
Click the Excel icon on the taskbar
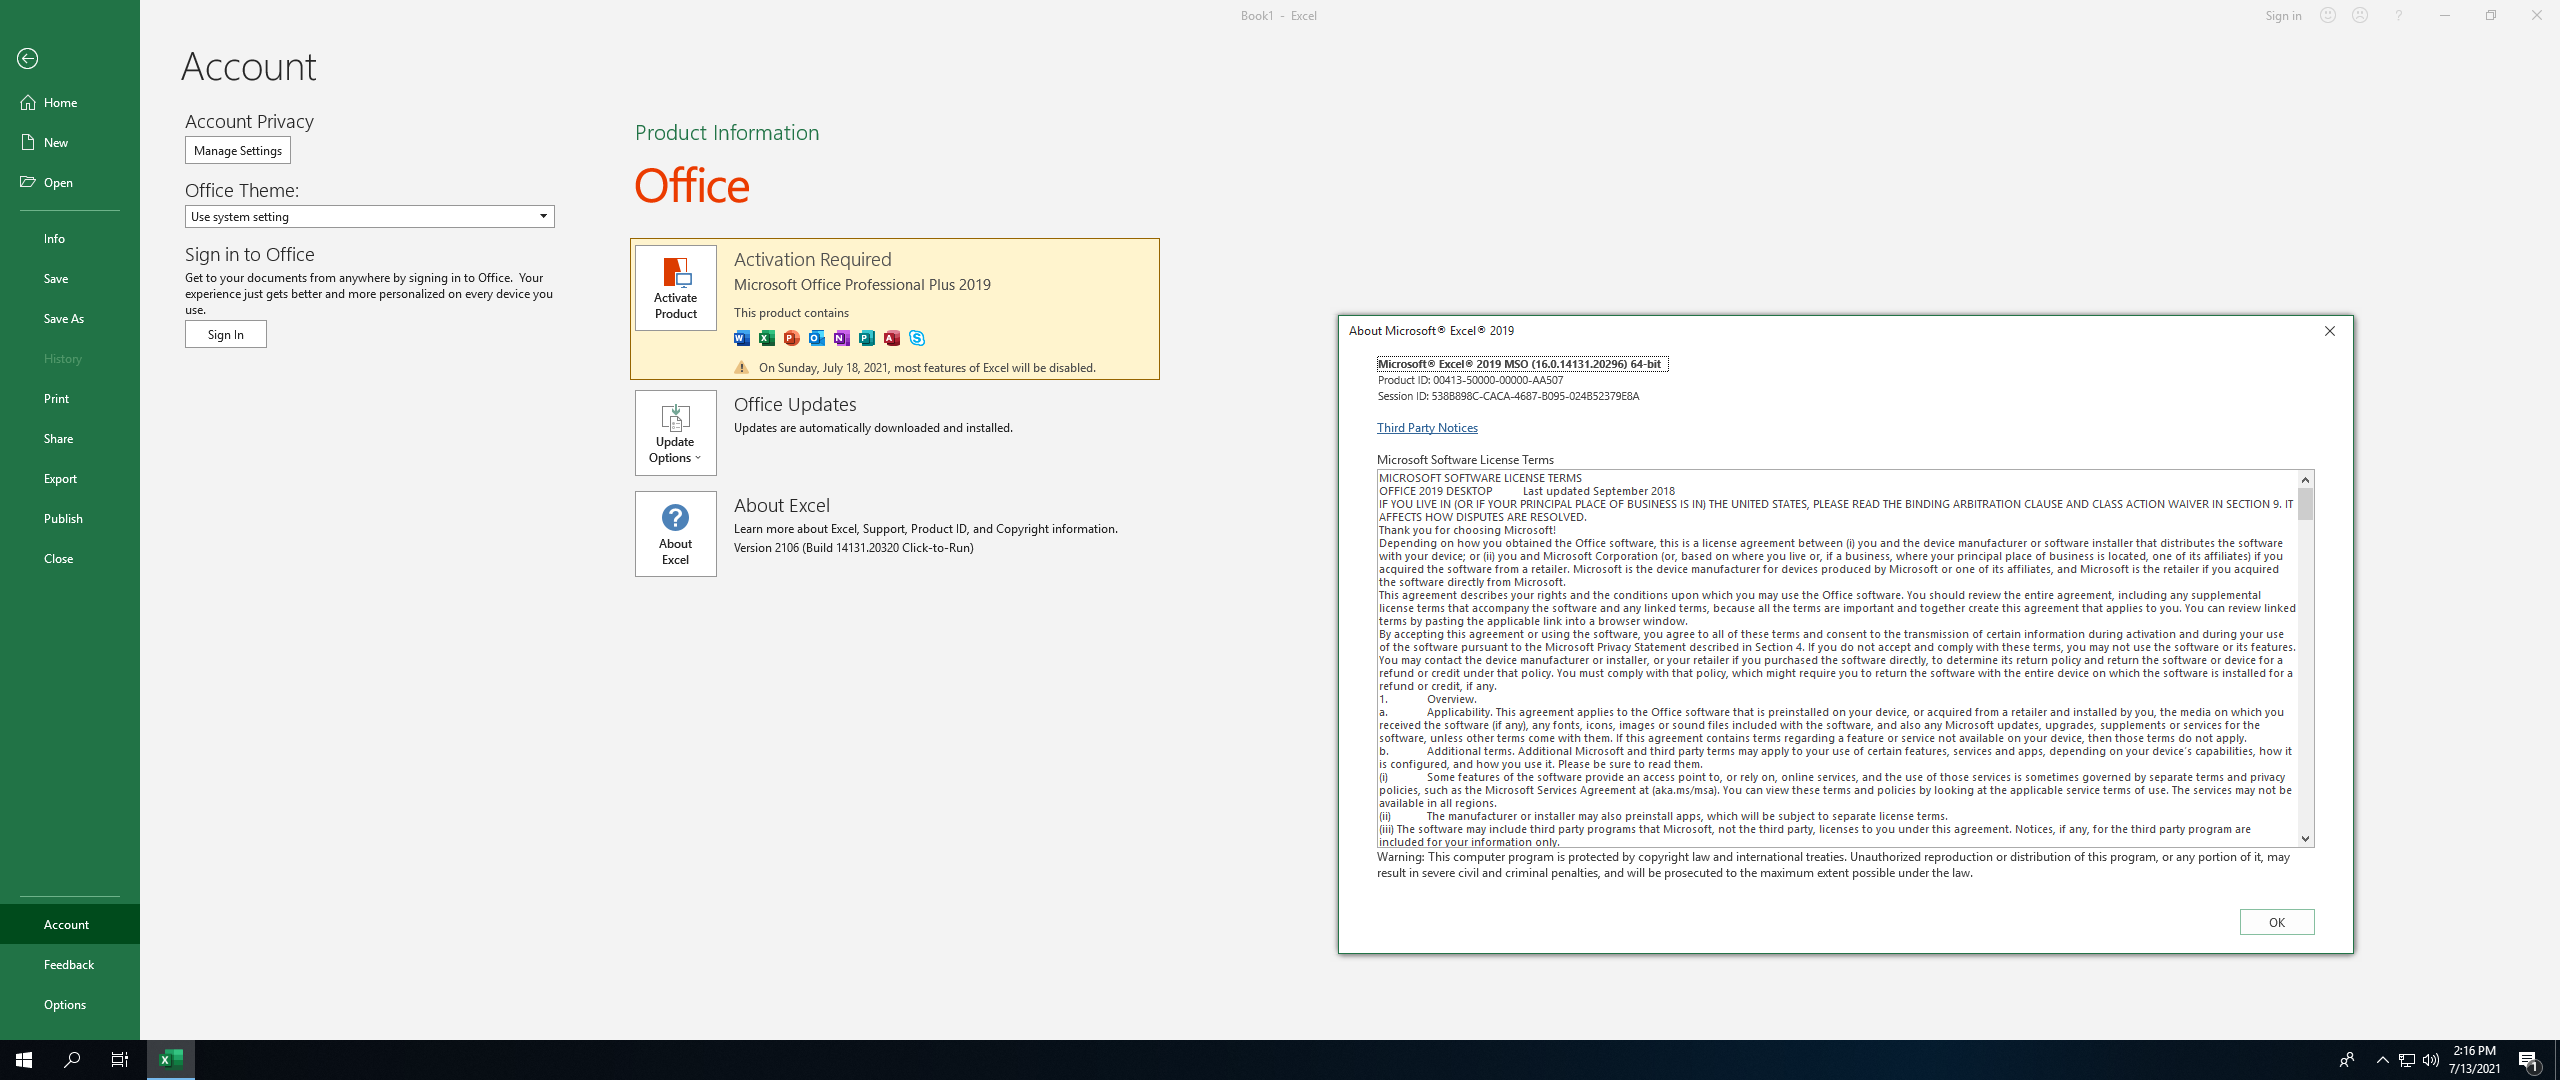(171, 1060)
